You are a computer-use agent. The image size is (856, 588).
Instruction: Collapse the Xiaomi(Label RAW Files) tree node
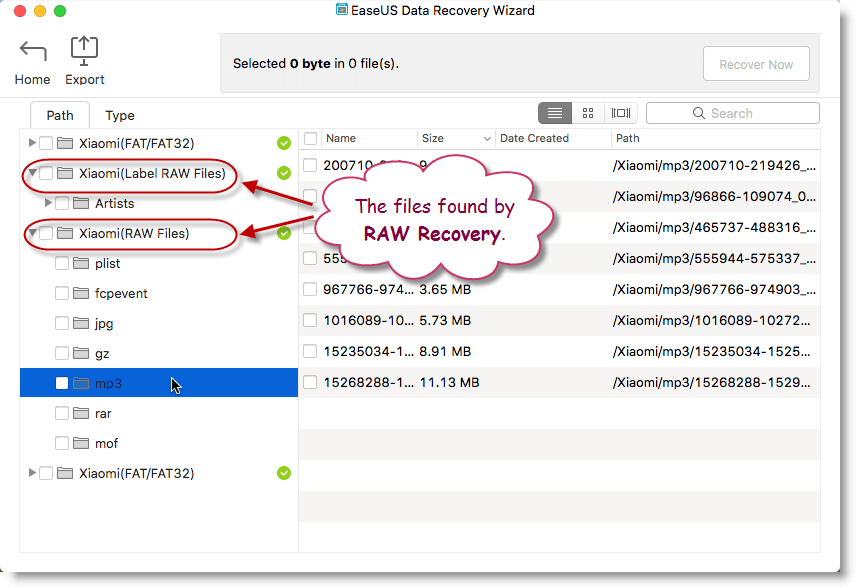[32, 173]
